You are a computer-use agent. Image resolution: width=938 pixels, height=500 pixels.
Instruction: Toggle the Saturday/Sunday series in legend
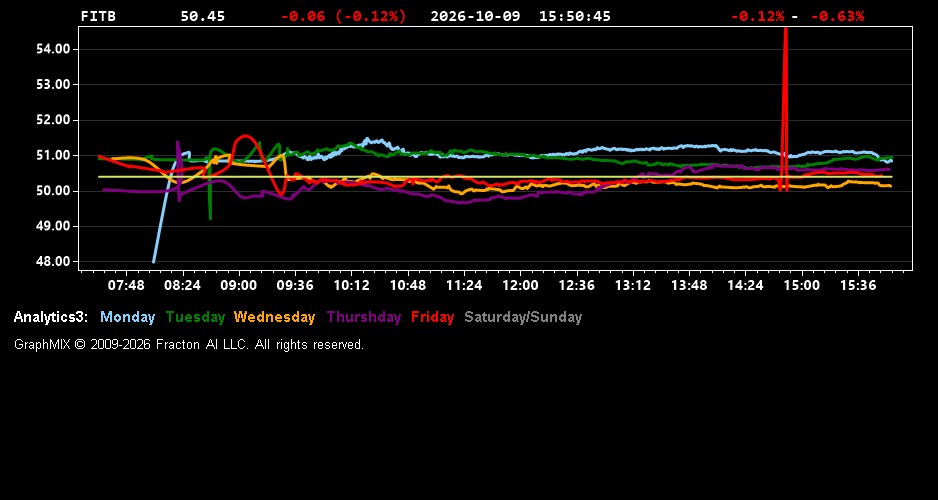[523, 318]
